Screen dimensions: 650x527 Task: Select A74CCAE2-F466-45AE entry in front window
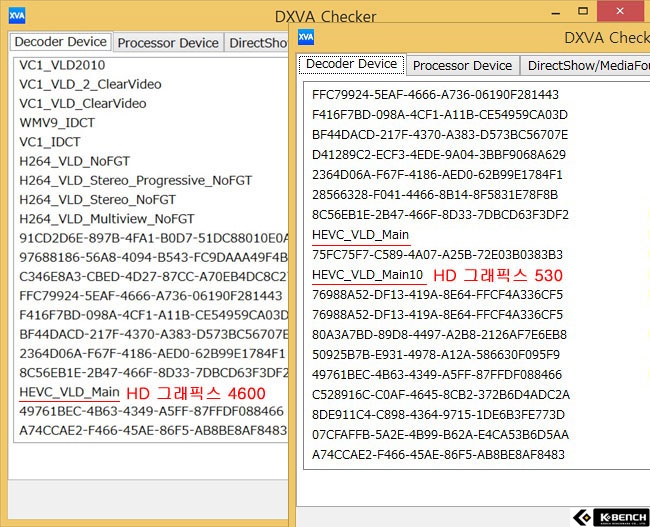tap(438, 454)
